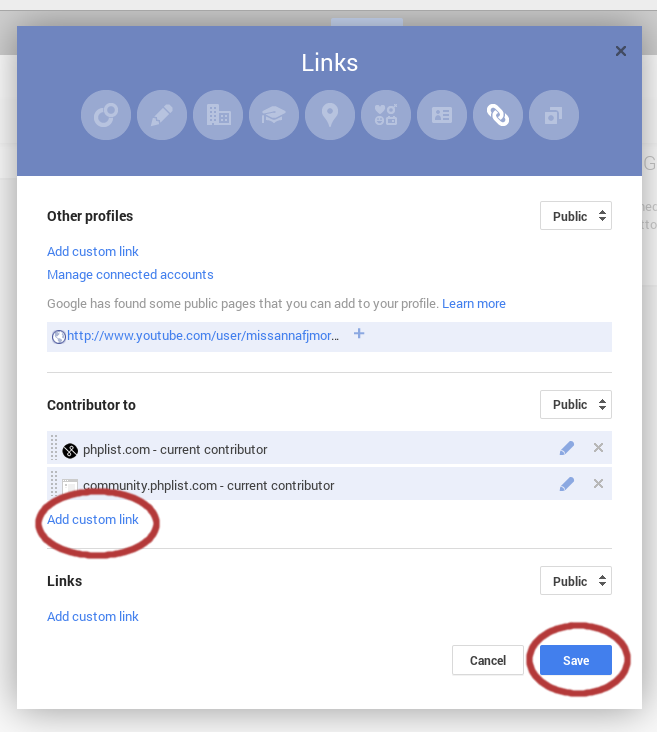Viewport: 657px width, 732px height.
Task: Cancel the Links dialog
Action: click(x=487, y=660)
